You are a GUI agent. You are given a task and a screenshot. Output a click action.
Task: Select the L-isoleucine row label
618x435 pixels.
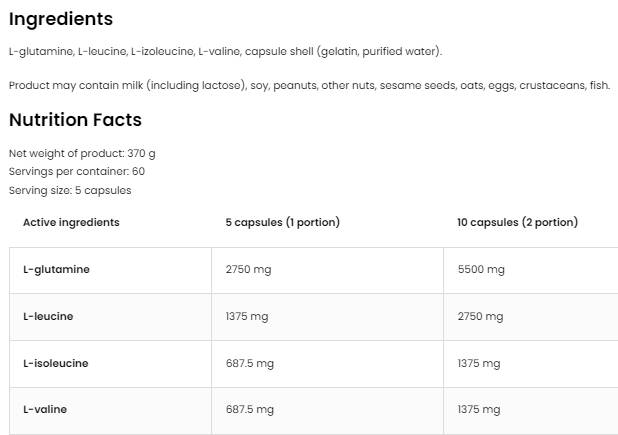(55, 364)
